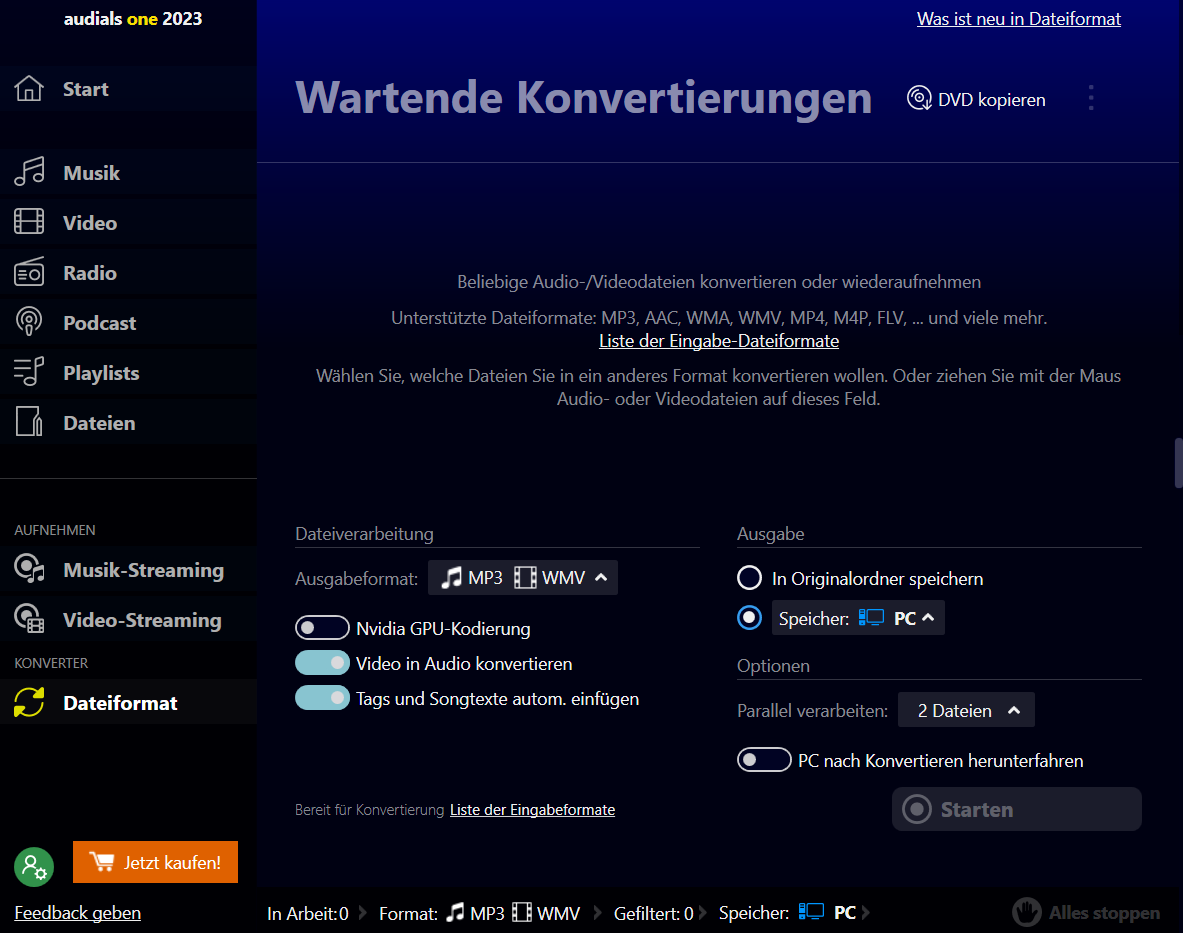Click the Podcast antenna icon
This screenshot has width=1183, height=933.
coord(29,322)
